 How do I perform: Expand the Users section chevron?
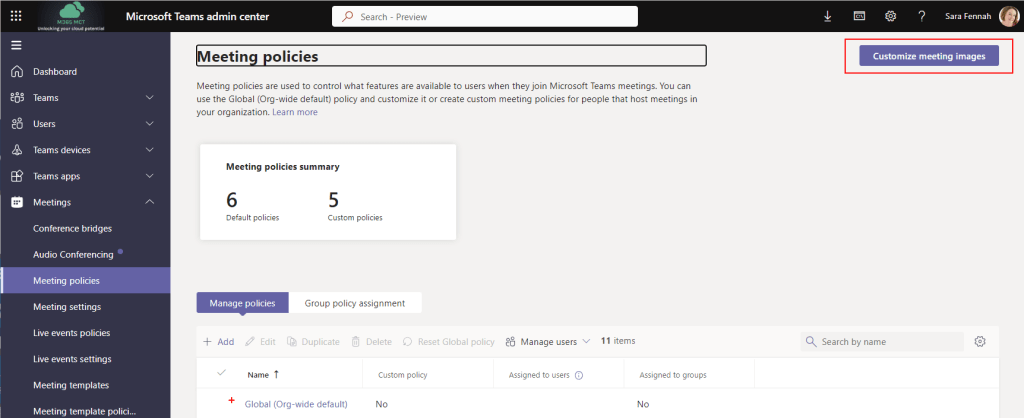[149, 124]
